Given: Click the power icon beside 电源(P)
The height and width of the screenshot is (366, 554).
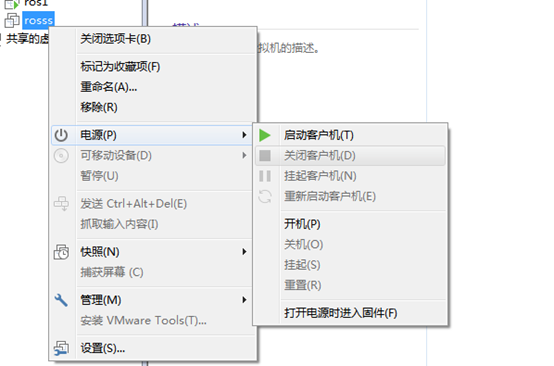Looking at the screenshot, I should point(61,135).
